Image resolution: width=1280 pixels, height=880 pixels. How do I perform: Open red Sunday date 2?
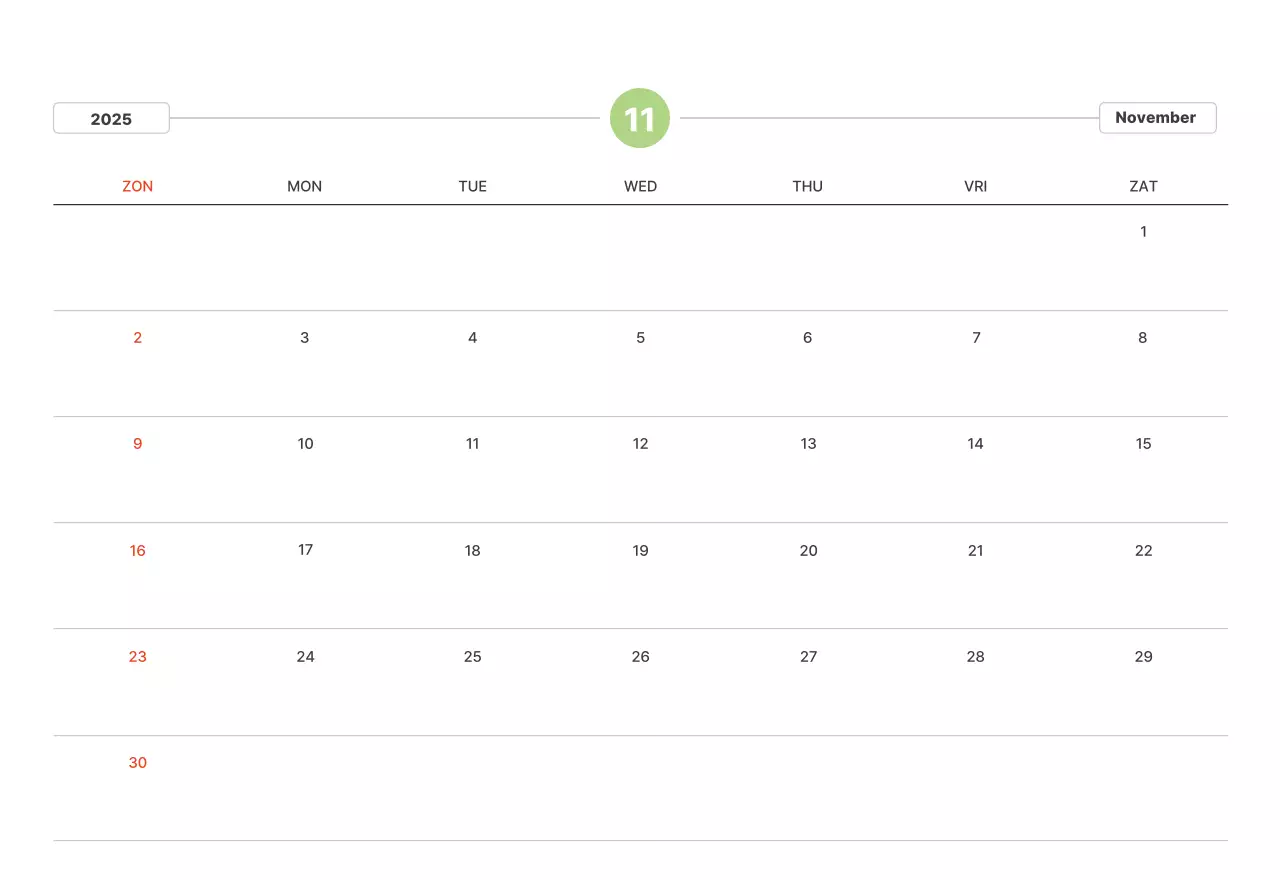coord(138,338)
